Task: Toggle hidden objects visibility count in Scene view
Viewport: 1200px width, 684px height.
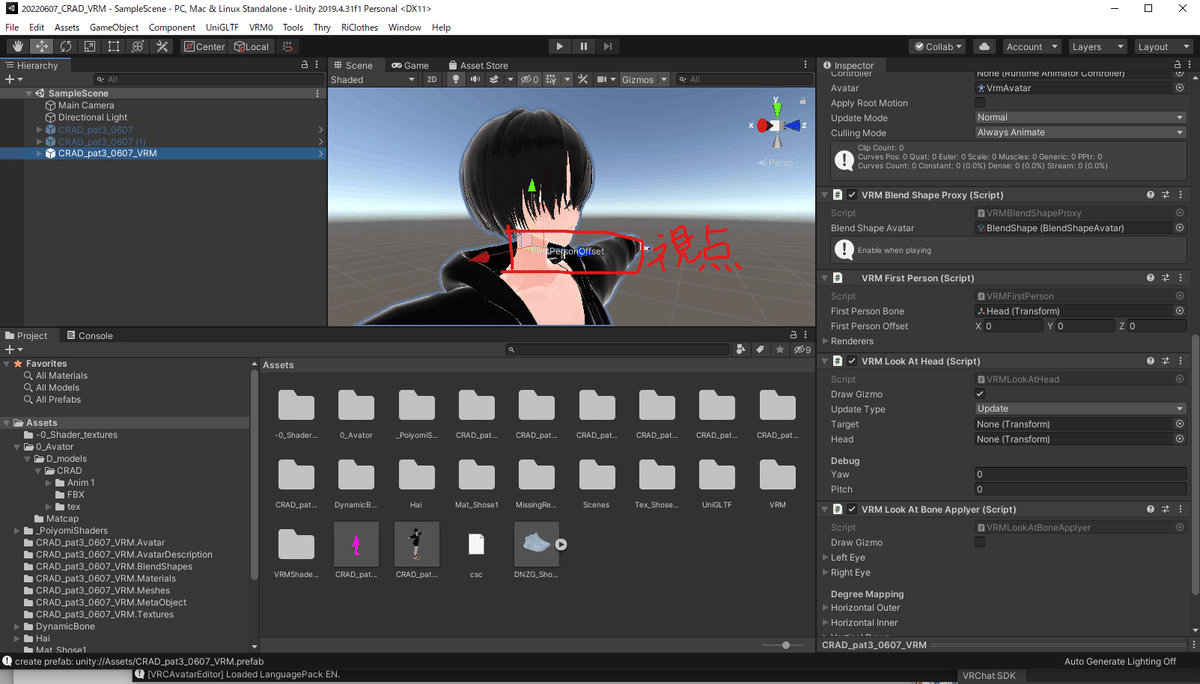Action: 529,80
